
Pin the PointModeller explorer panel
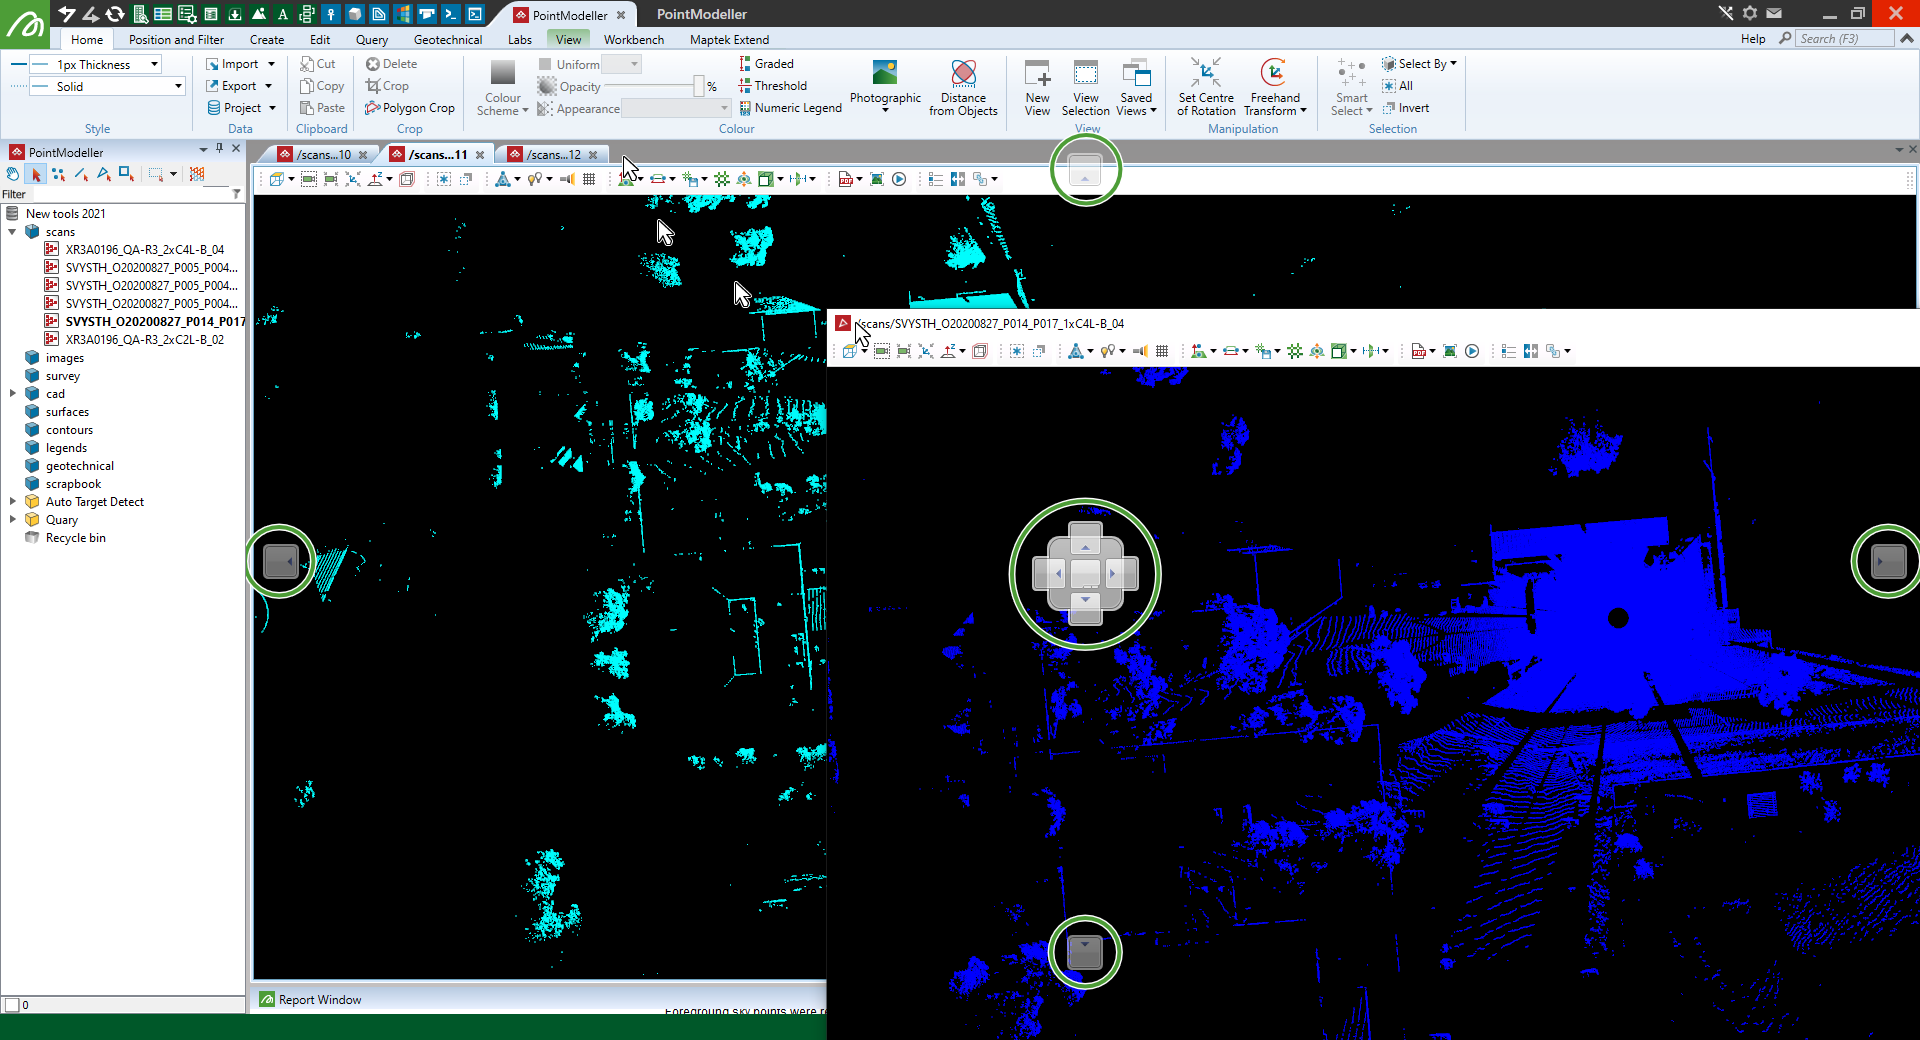pyautogui.click(x=220, y=148)
